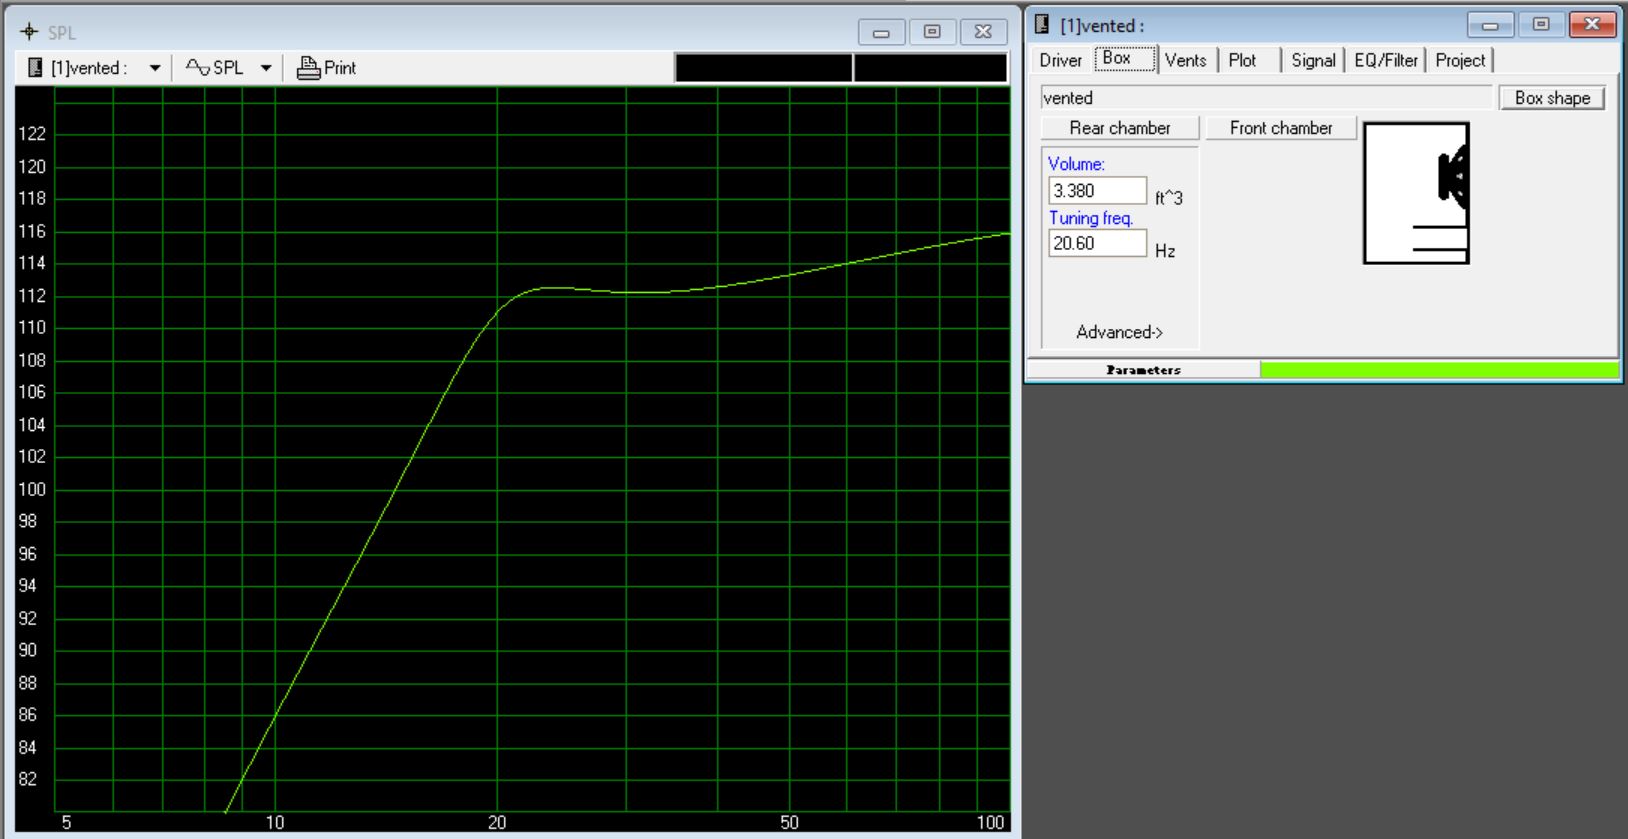This screenshot has height=839, width=1628.
Task: Click the Print button in SPL window
Action: pos(326,68)
